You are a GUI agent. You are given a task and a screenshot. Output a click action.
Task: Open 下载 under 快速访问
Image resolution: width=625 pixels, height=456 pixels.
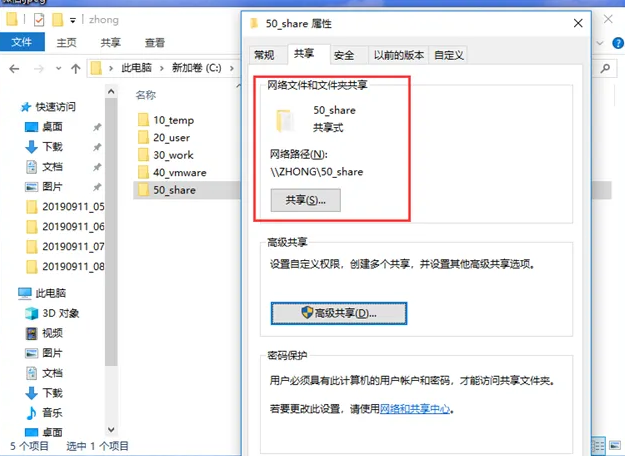52,147
